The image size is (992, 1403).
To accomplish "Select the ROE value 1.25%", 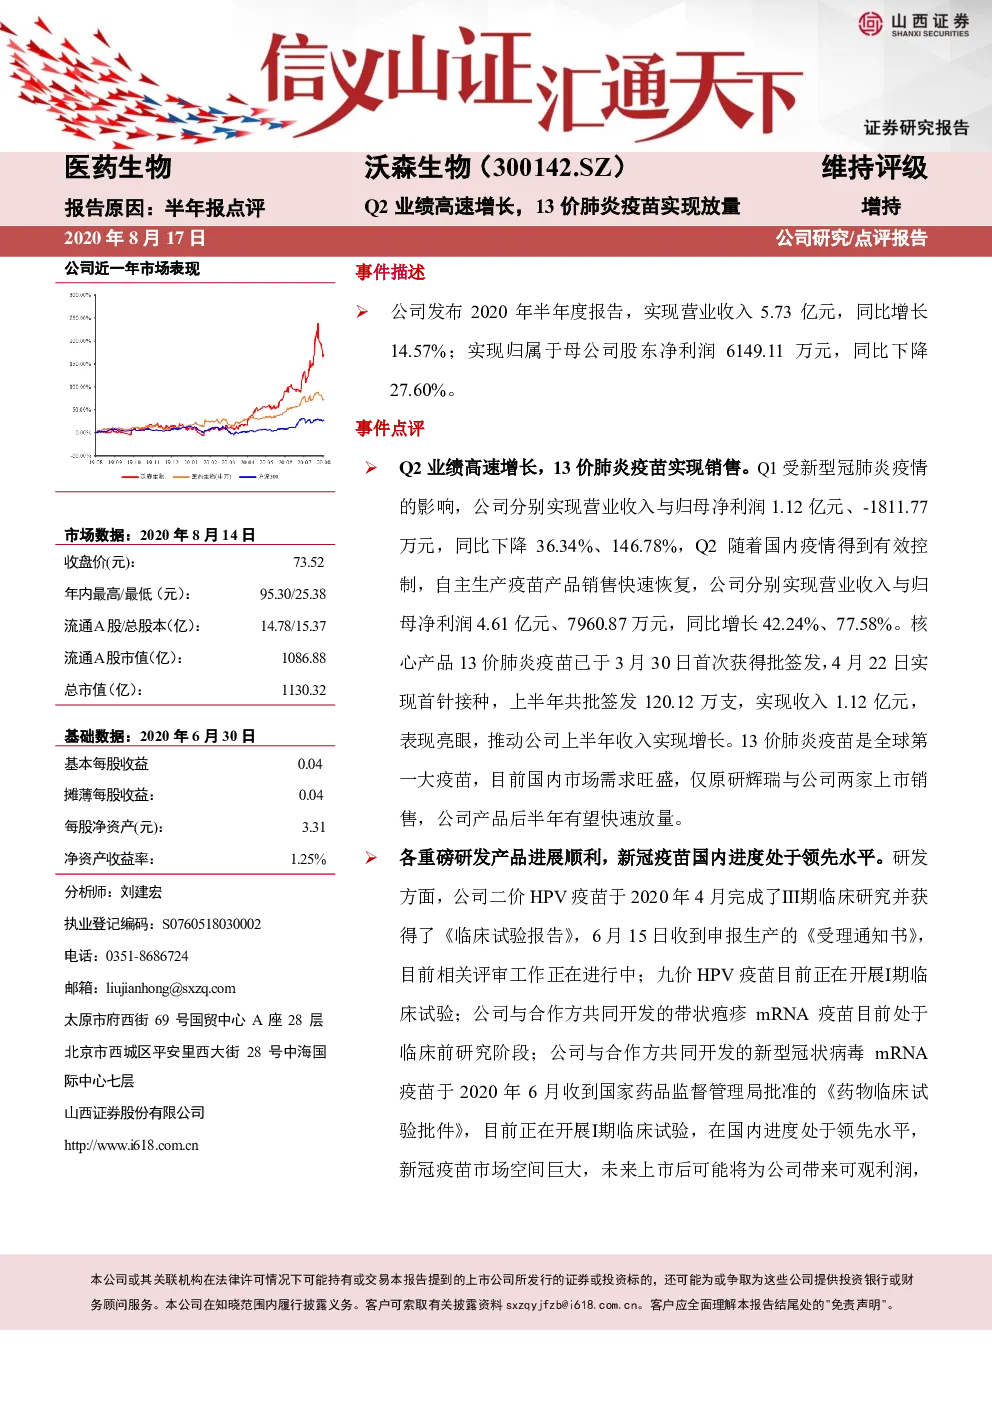I will point(308,859).
